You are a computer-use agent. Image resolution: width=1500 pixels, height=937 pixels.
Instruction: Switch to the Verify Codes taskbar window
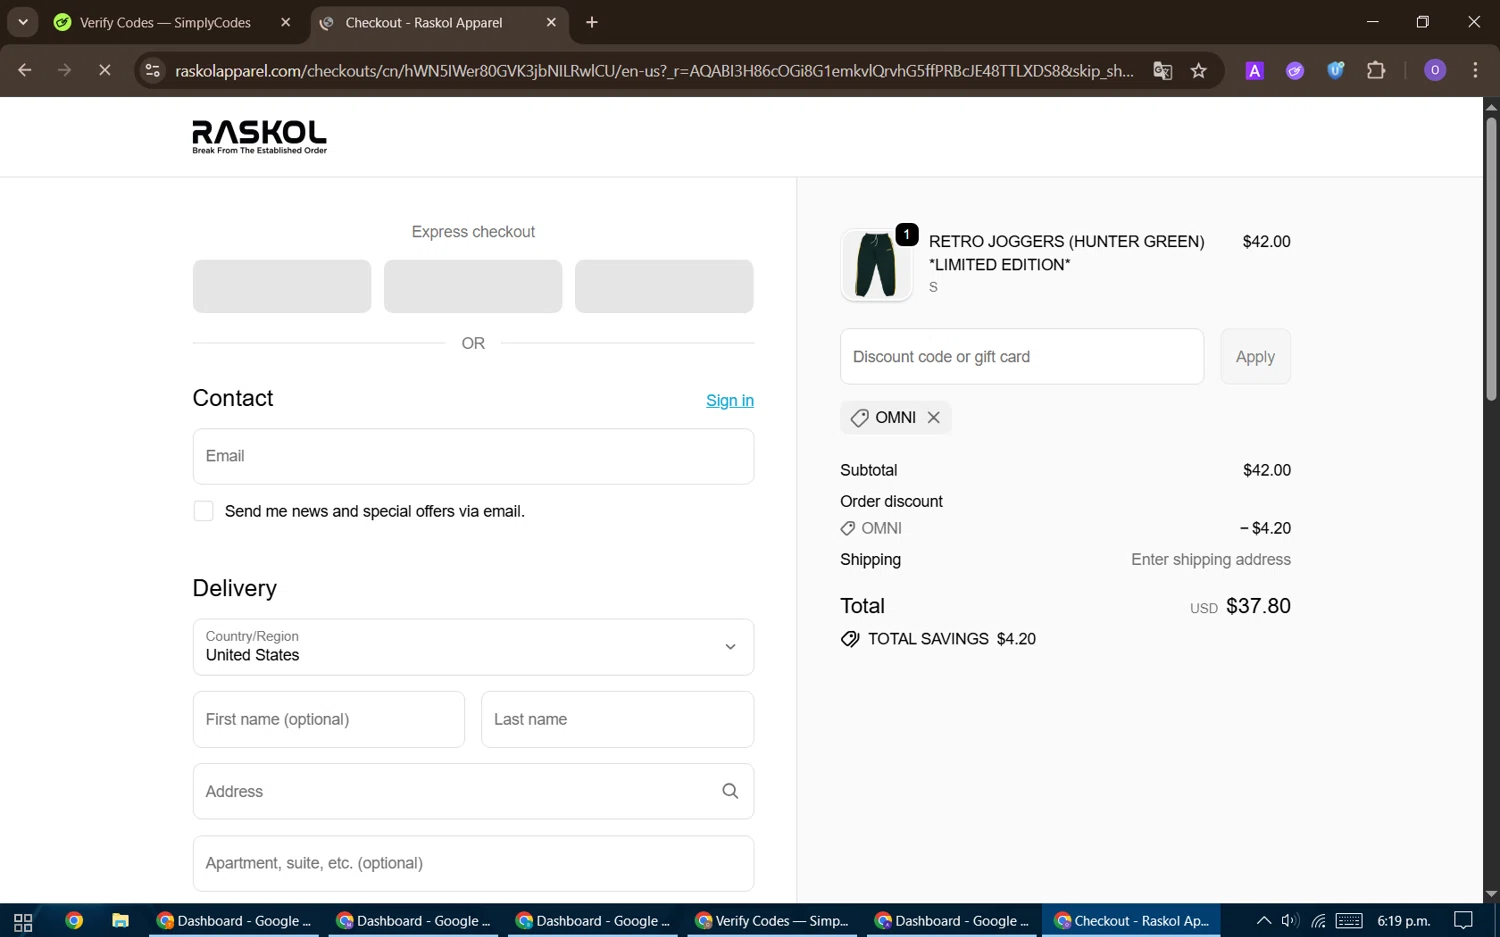tap(772, 921)
